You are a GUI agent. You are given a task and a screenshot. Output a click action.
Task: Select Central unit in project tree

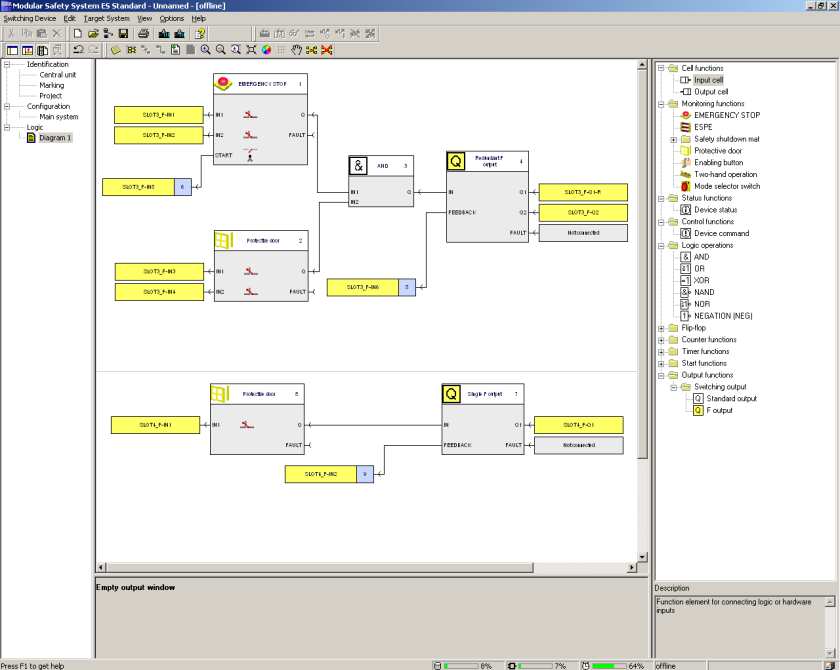[x=57, y=75]
